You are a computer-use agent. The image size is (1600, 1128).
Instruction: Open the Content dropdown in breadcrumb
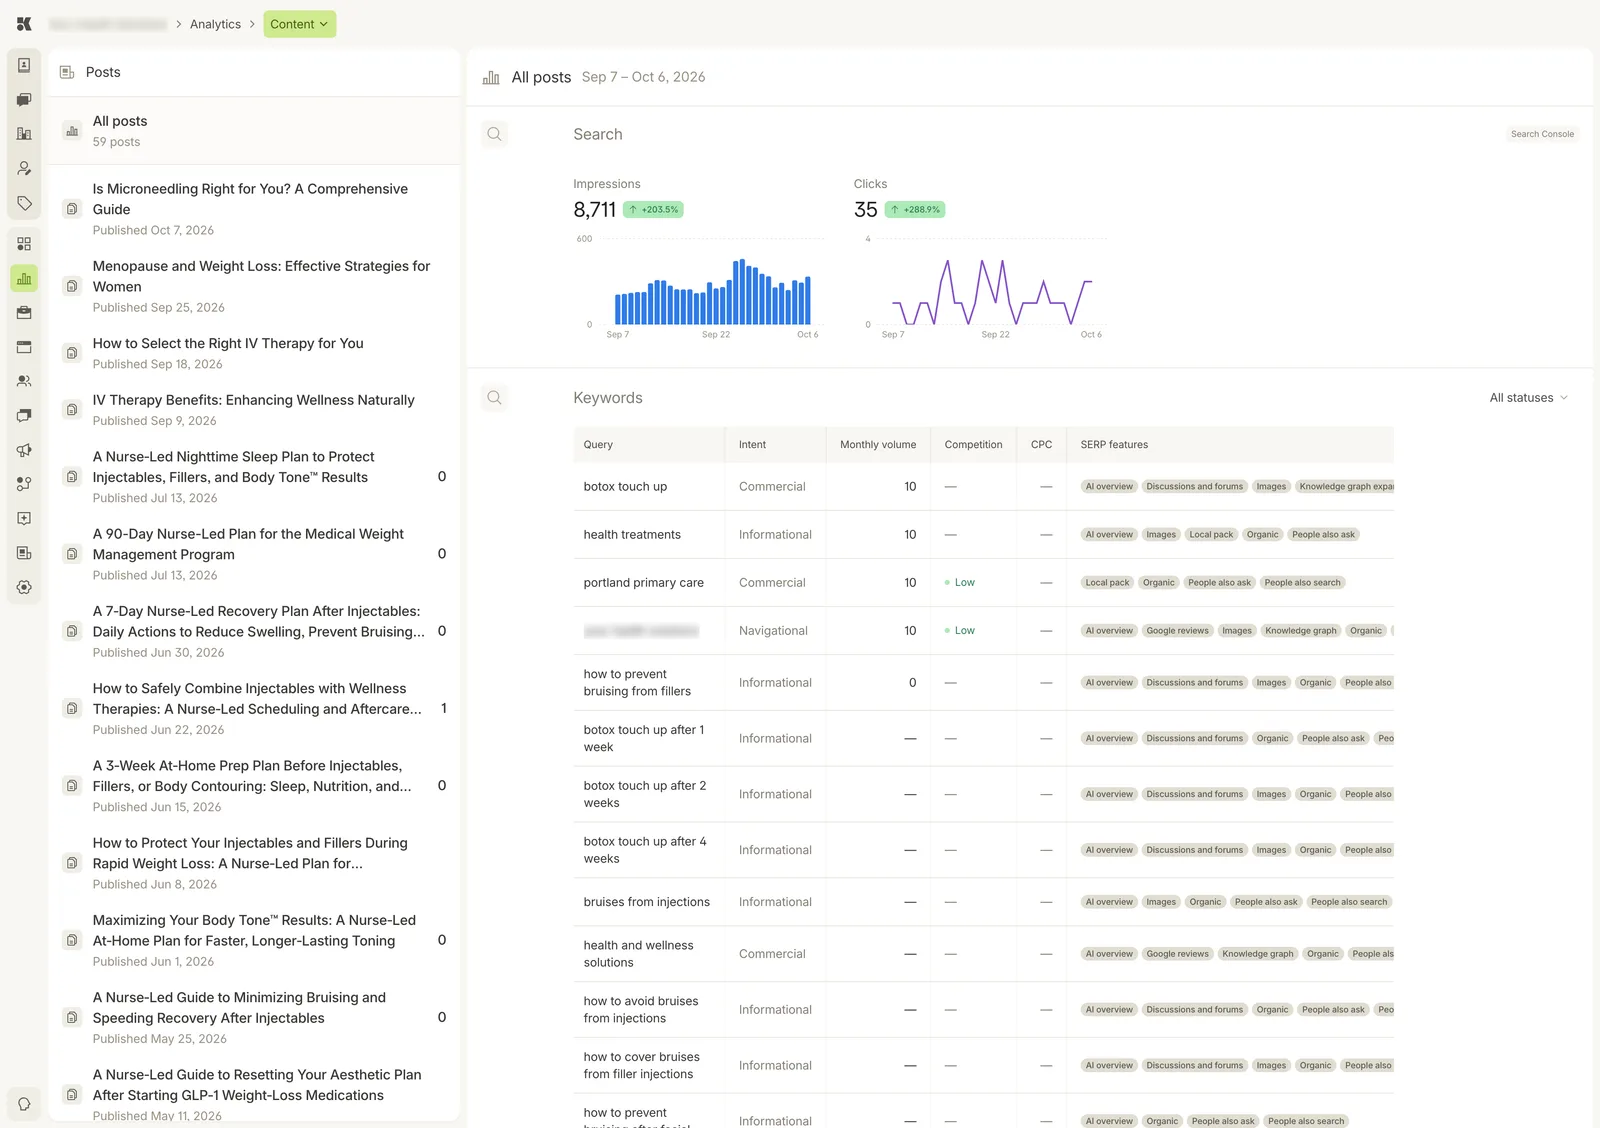[300, 24]
